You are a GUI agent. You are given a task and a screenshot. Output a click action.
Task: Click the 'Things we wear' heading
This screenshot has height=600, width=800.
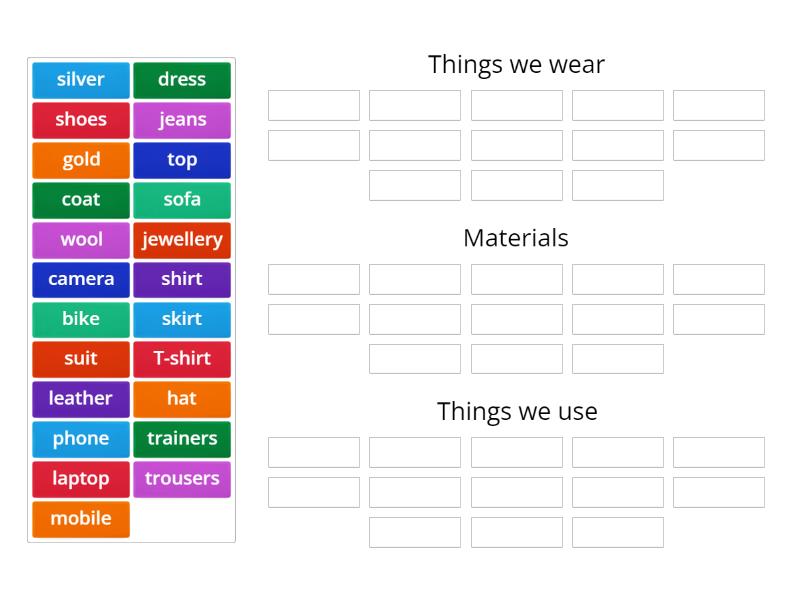(x=516, y=64)
